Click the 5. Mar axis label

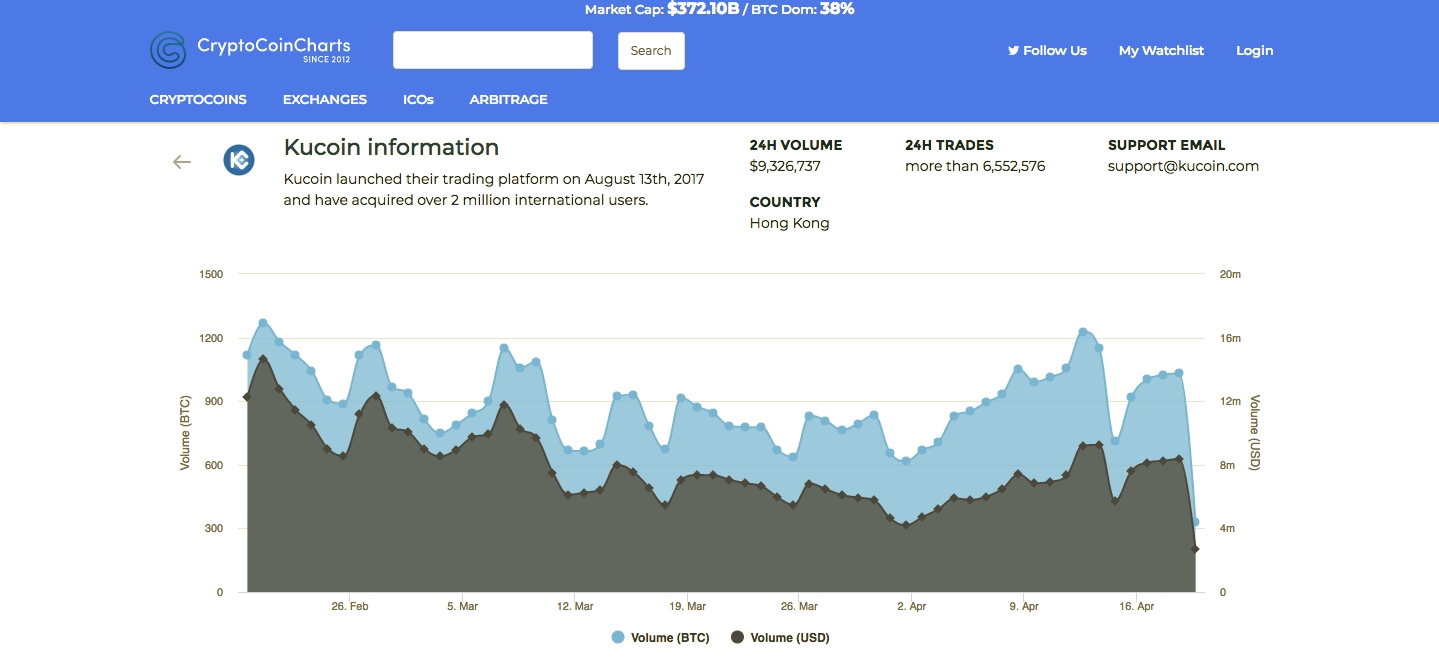462,606
